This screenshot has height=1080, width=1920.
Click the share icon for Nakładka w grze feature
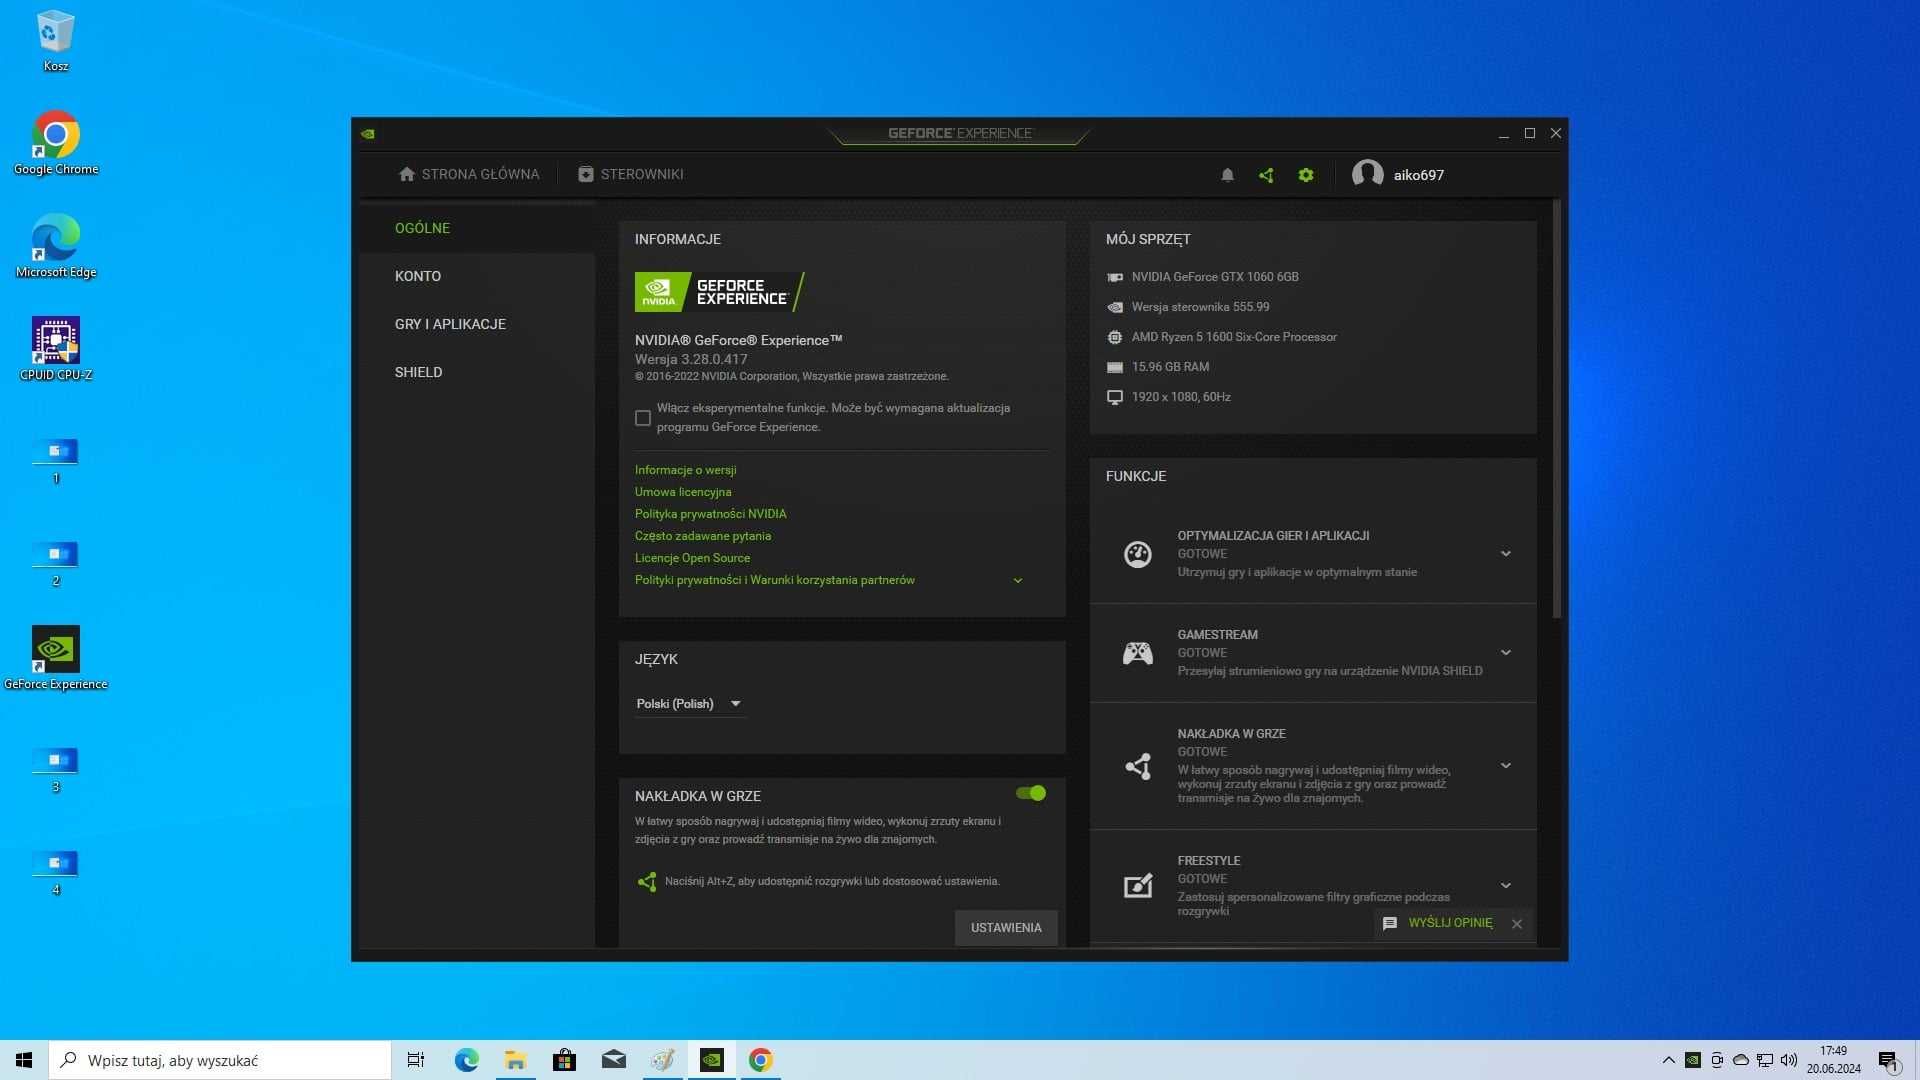tap(1138, 766)
